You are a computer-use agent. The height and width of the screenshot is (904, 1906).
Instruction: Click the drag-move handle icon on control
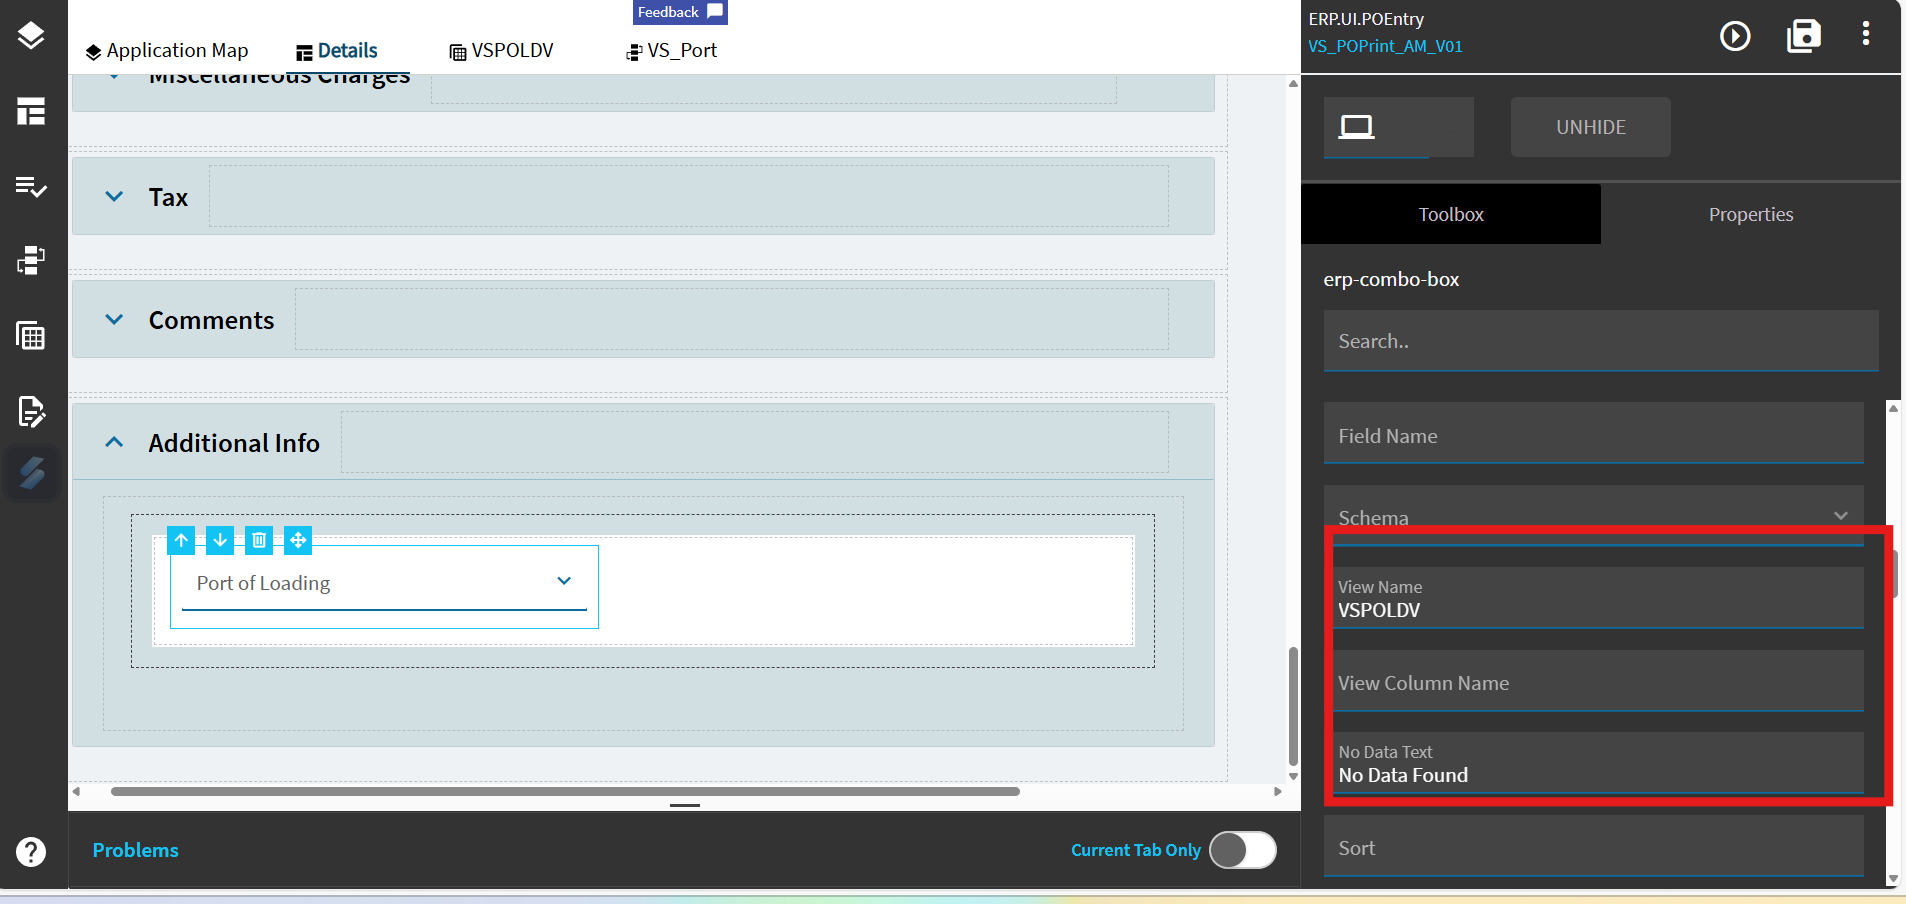(x=298, y=540)
